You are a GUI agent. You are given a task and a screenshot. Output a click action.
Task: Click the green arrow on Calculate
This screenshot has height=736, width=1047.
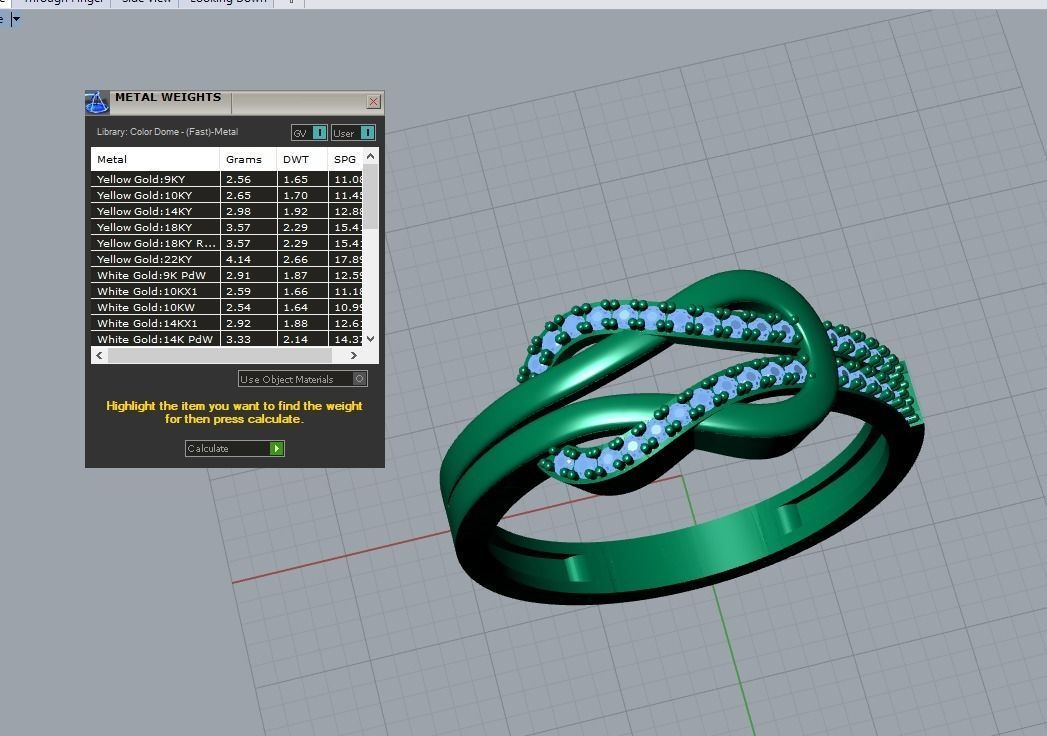[x=276, y=448]
